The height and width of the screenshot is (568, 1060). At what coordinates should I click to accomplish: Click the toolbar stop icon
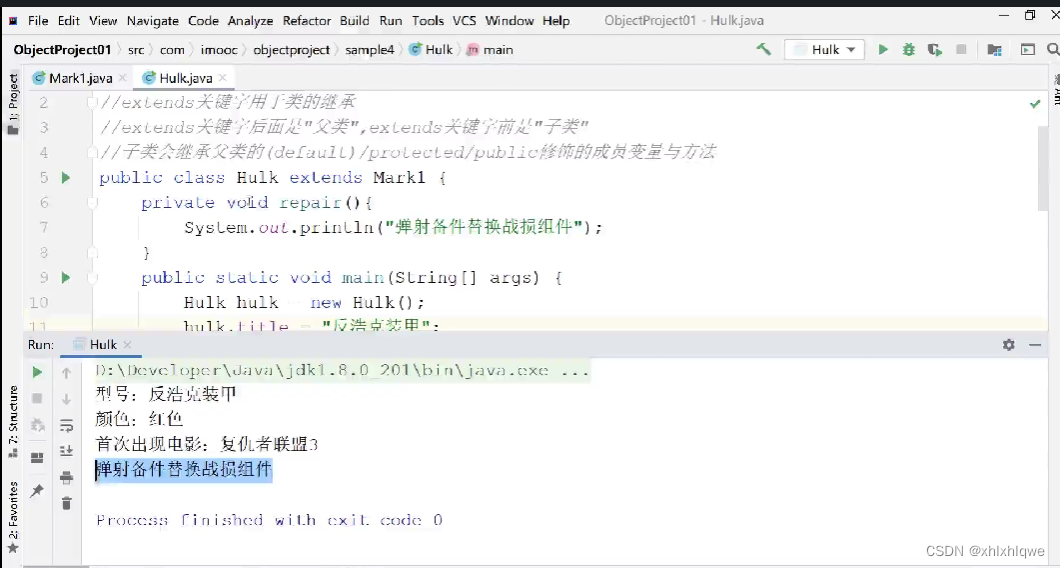pyautogui.click(x=961, y=49)
